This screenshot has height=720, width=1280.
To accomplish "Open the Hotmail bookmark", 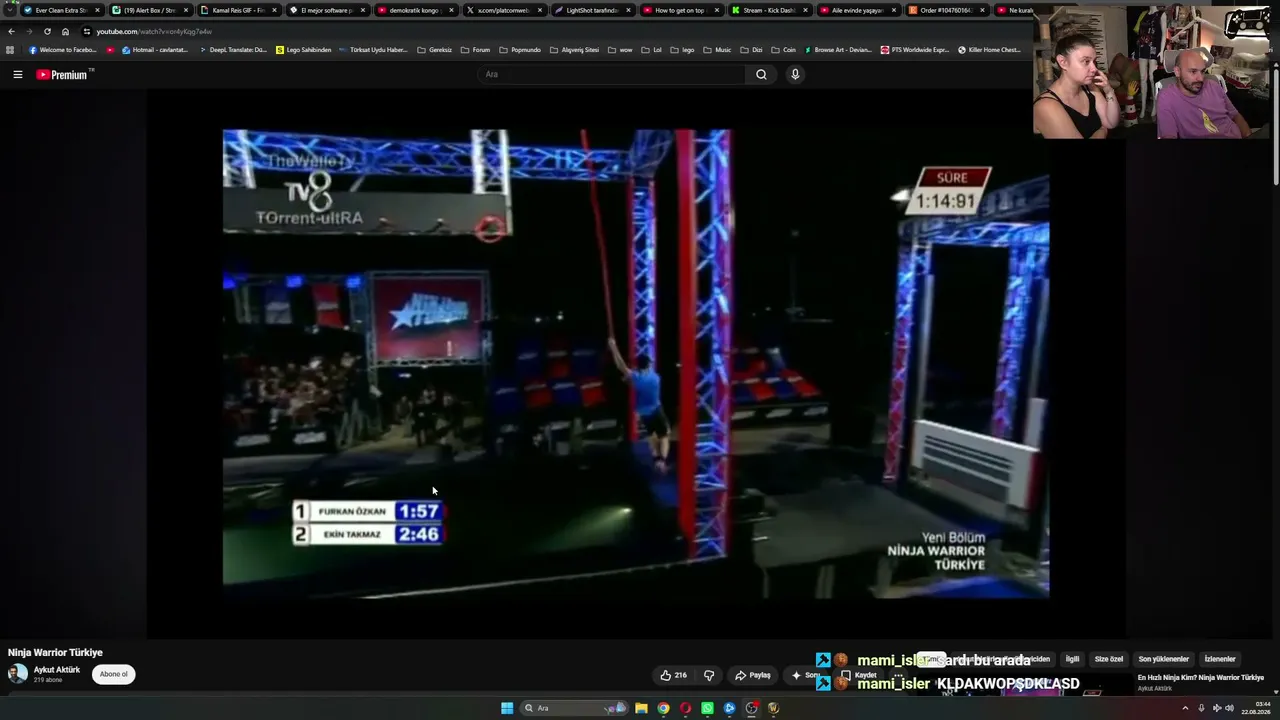I will click(154, 50).
